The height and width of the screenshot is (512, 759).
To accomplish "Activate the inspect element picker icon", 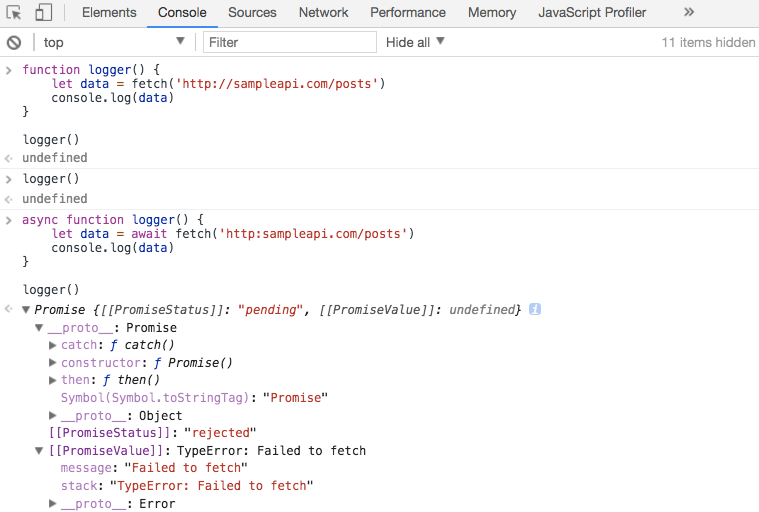I will coord(14,13).
